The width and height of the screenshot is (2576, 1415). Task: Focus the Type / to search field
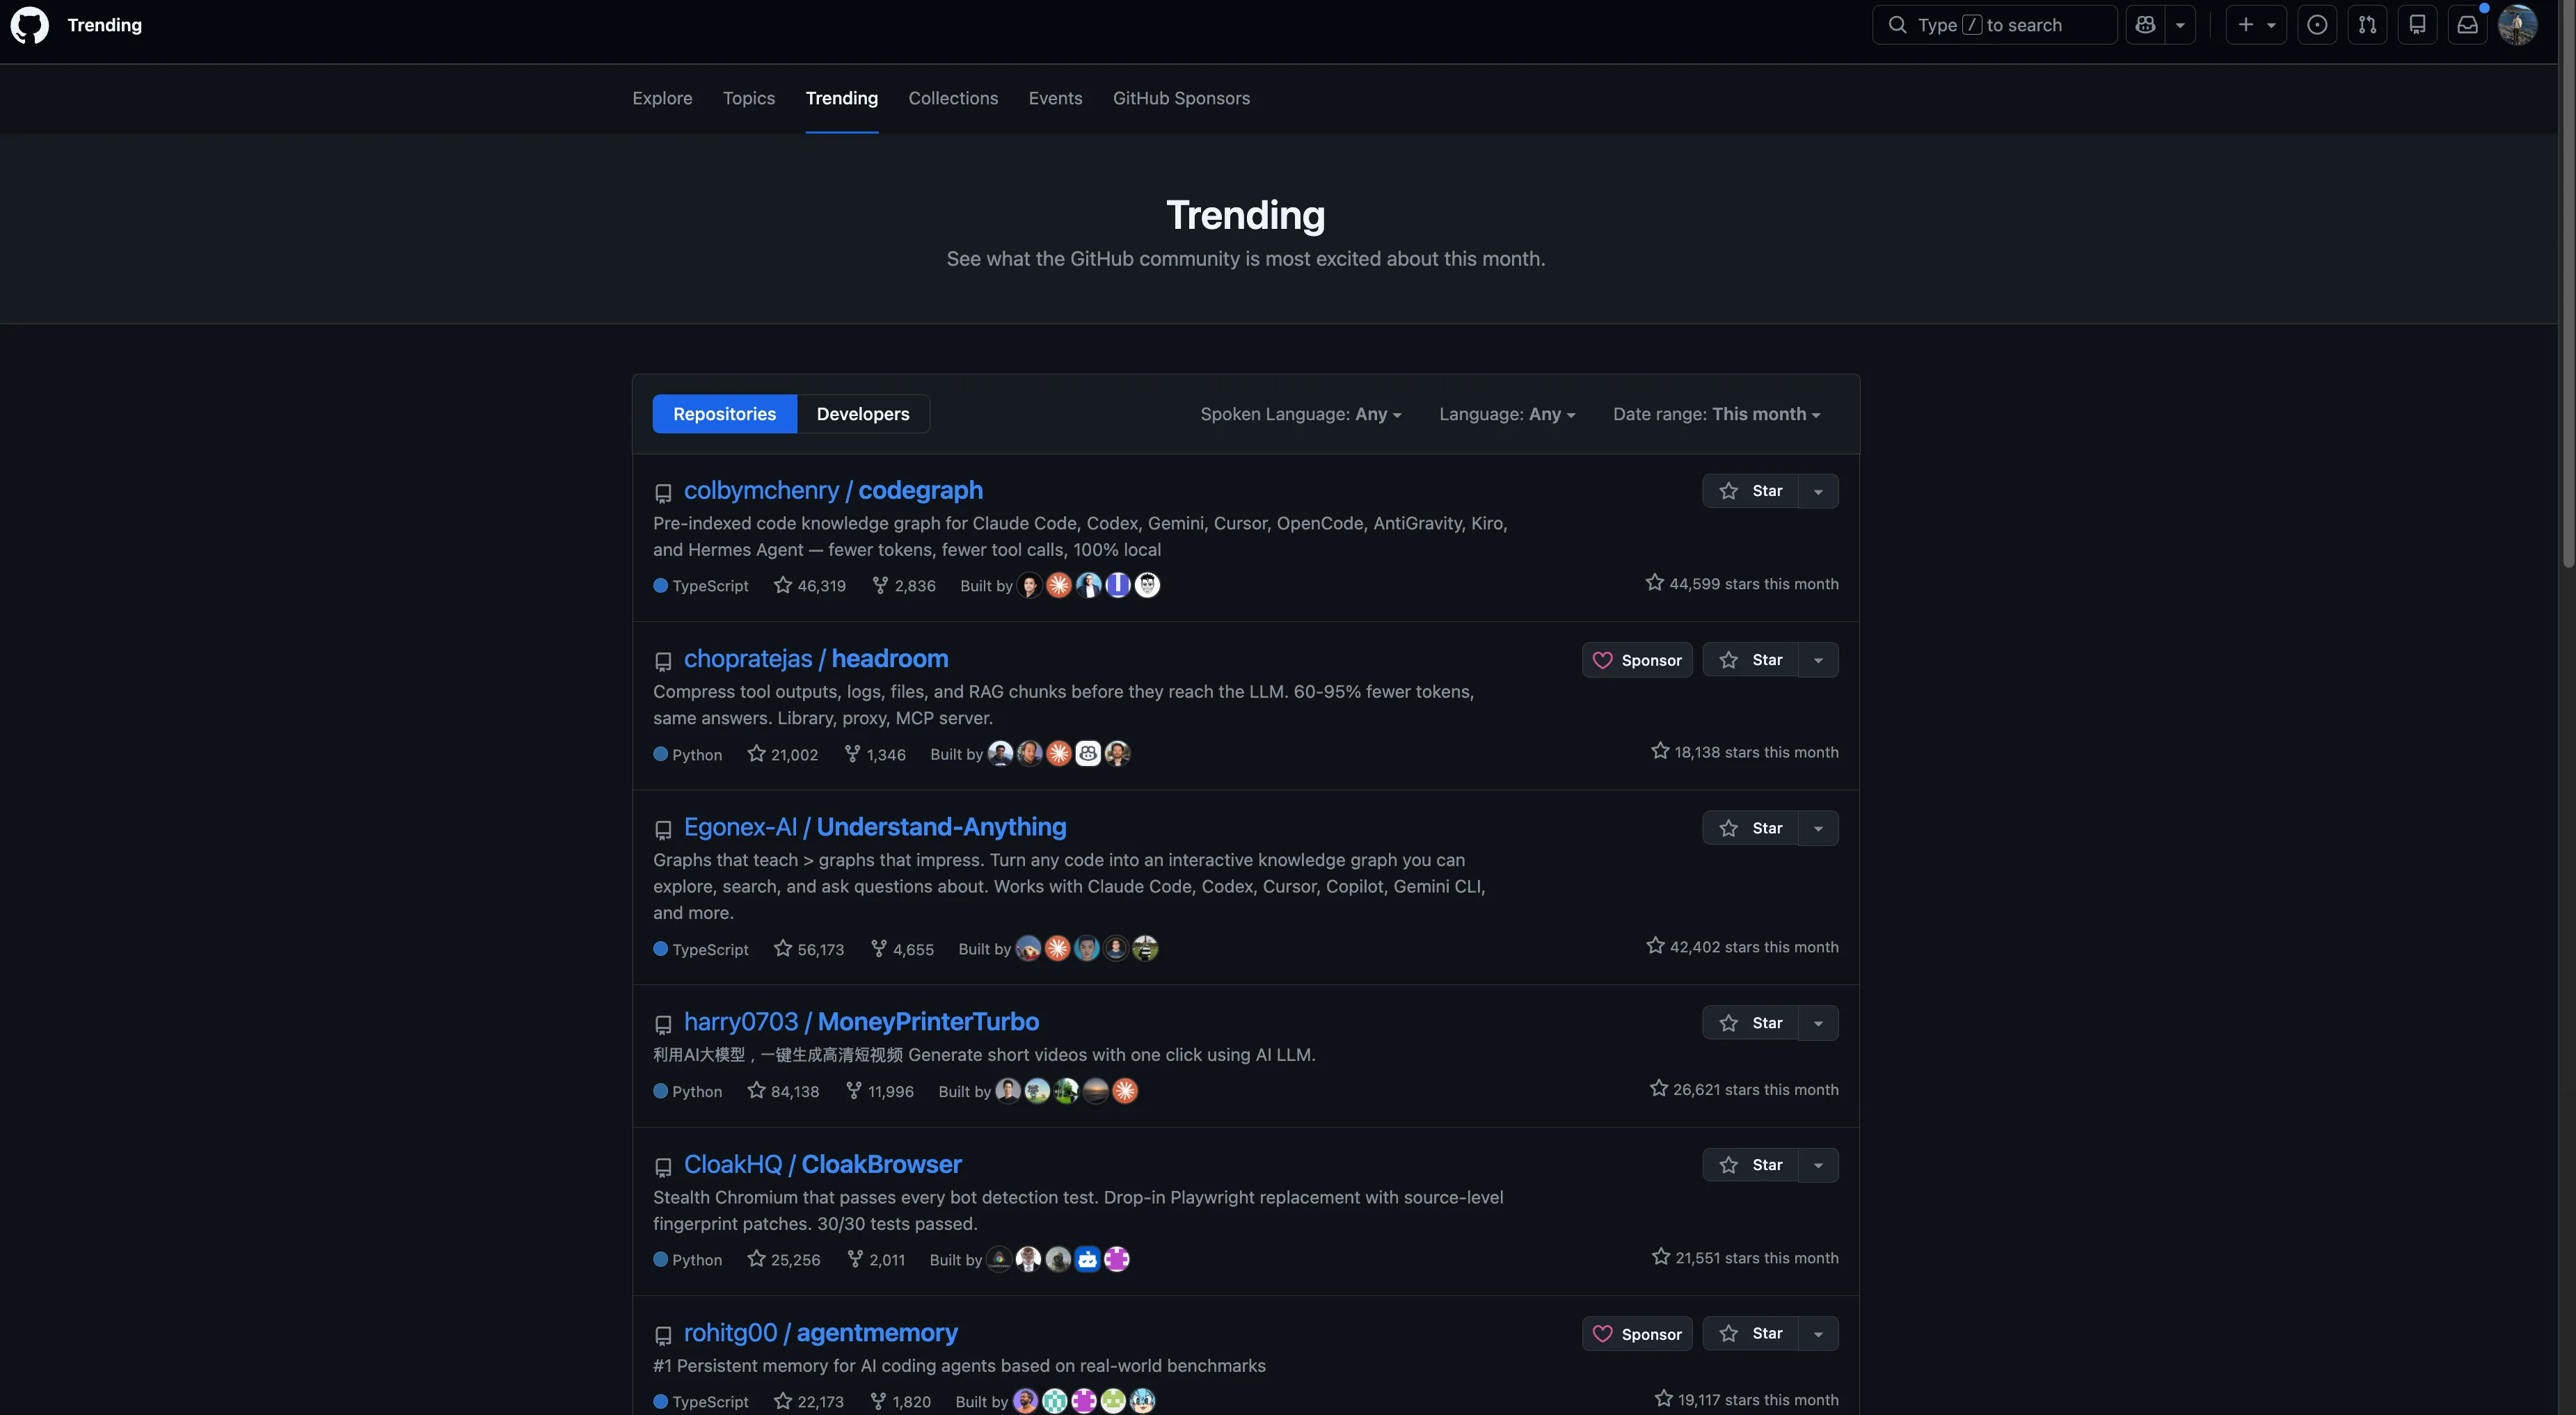pos(1994,25)
